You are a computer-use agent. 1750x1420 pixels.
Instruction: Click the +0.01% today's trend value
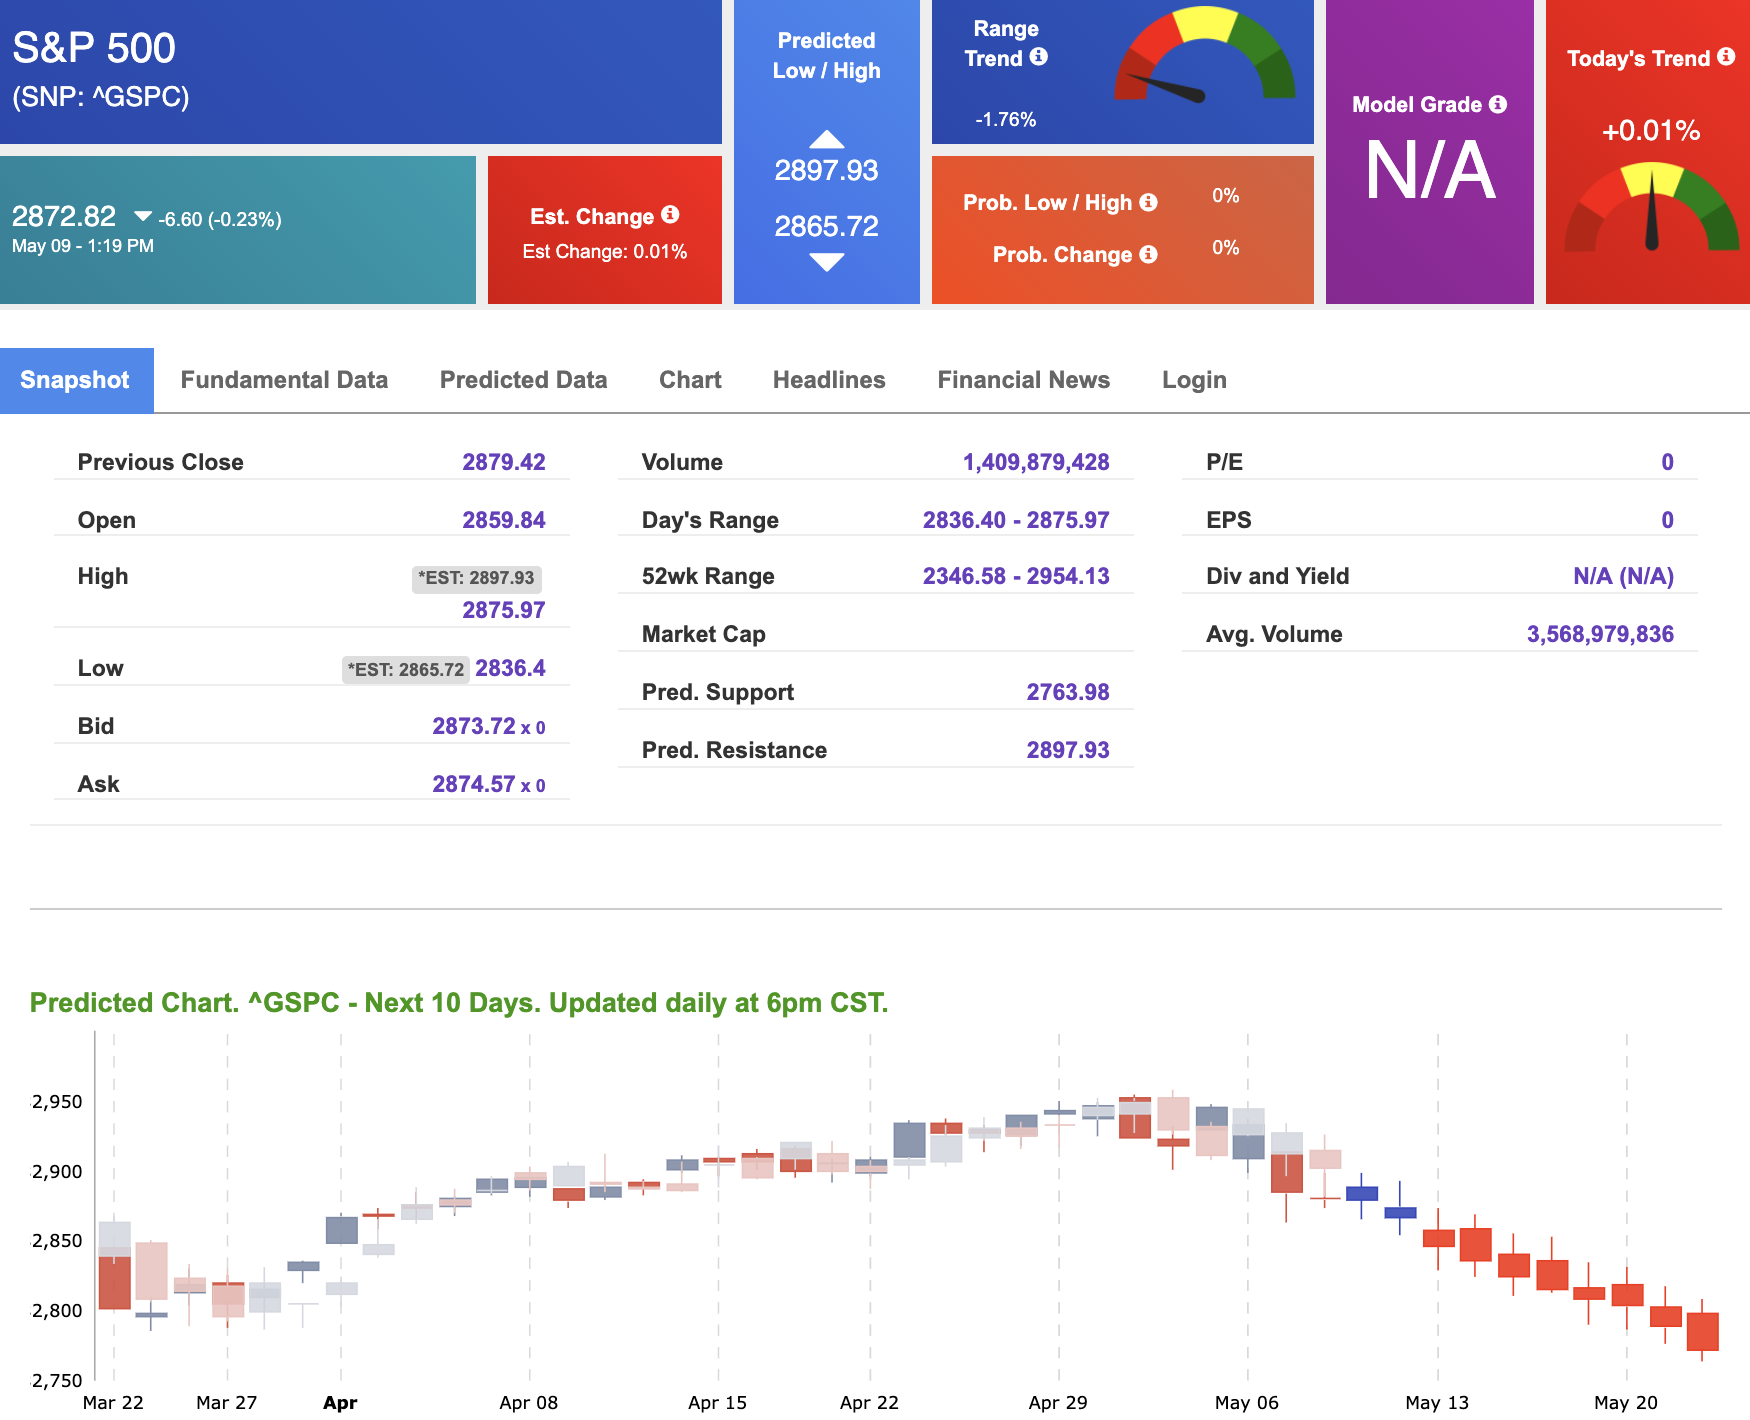[1651, 131]
